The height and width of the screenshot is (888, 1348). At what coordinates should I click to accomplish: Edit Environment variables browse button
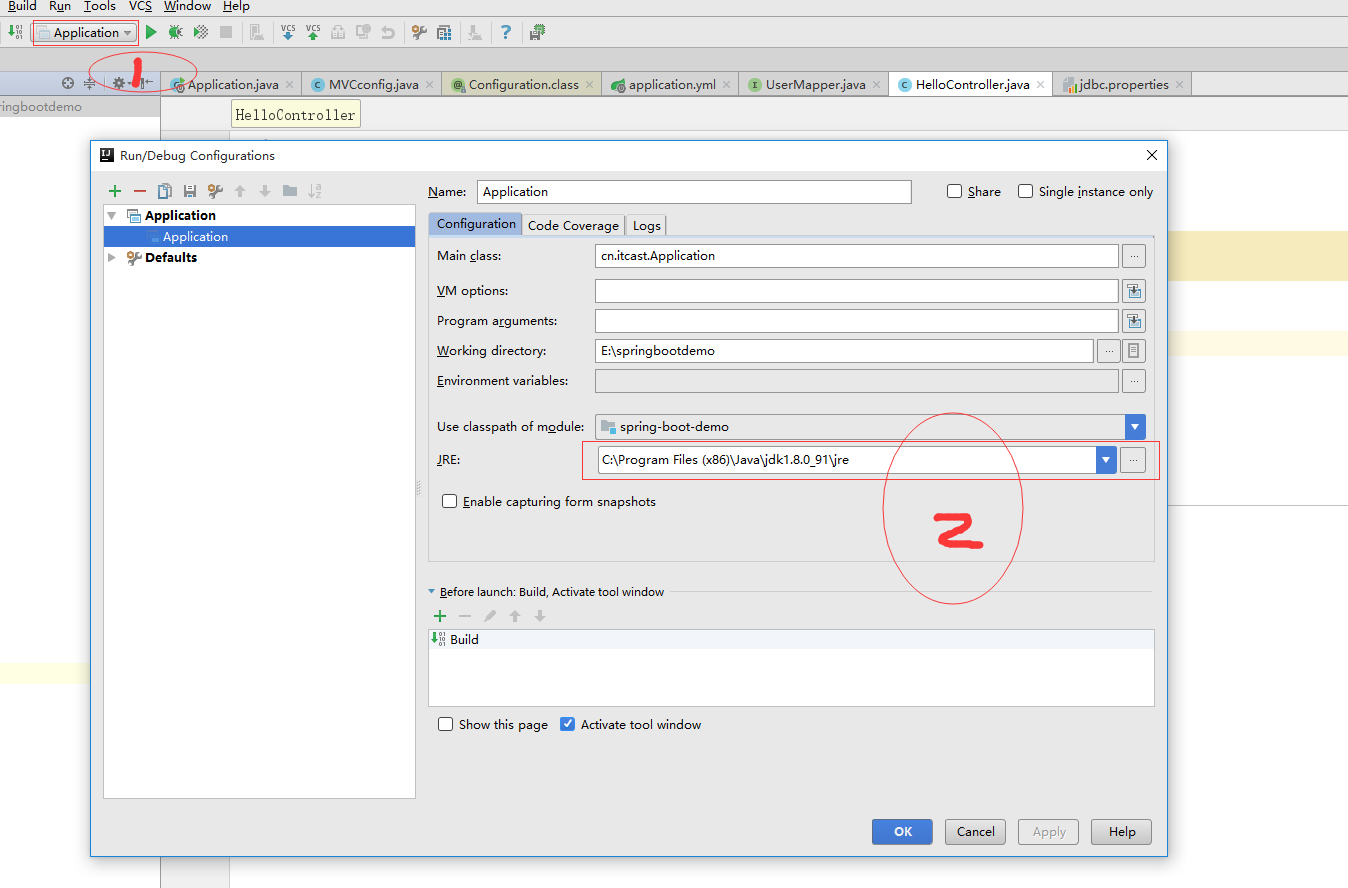tap(1134, 381)
